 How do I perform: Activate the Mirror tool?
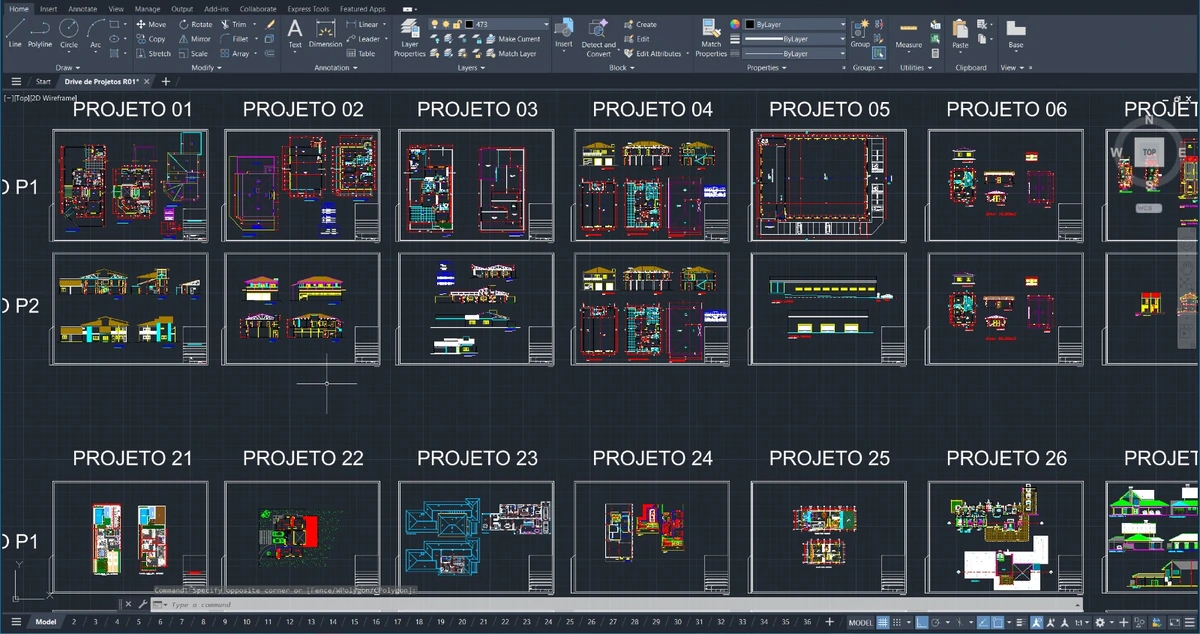tap(194, 39)
